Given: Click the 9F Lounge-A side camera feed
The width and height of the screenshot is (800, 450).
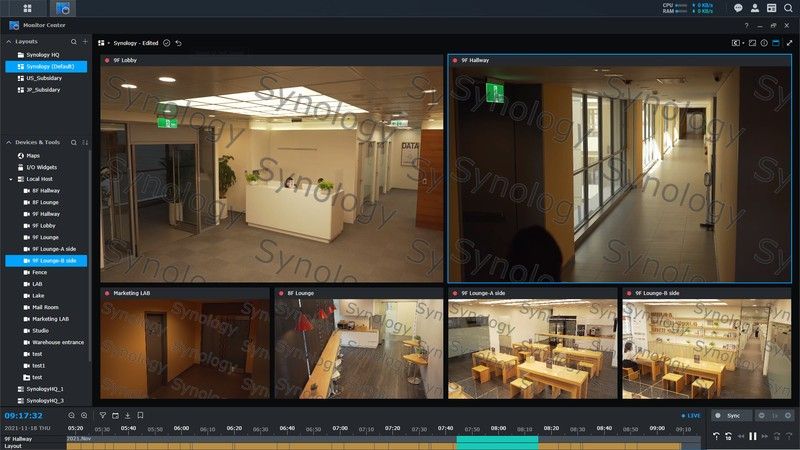Looking at the screenshot, I should pos(533,349).
